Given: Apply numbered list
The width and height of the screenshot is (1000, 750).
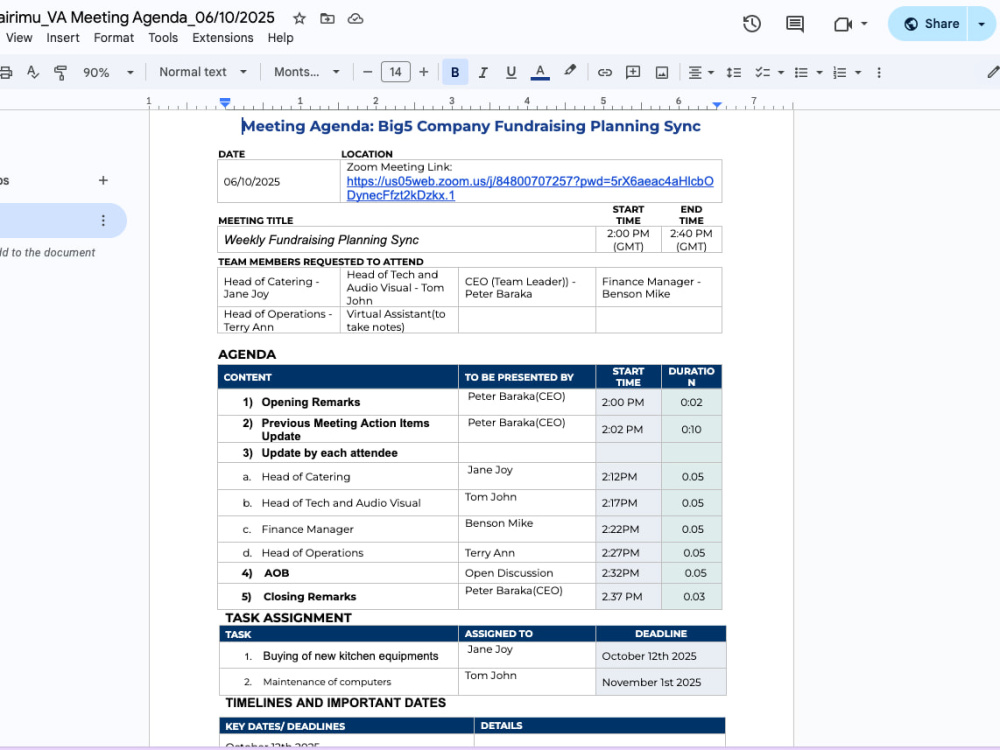Looking at the screenshot, I should [840, 72].
